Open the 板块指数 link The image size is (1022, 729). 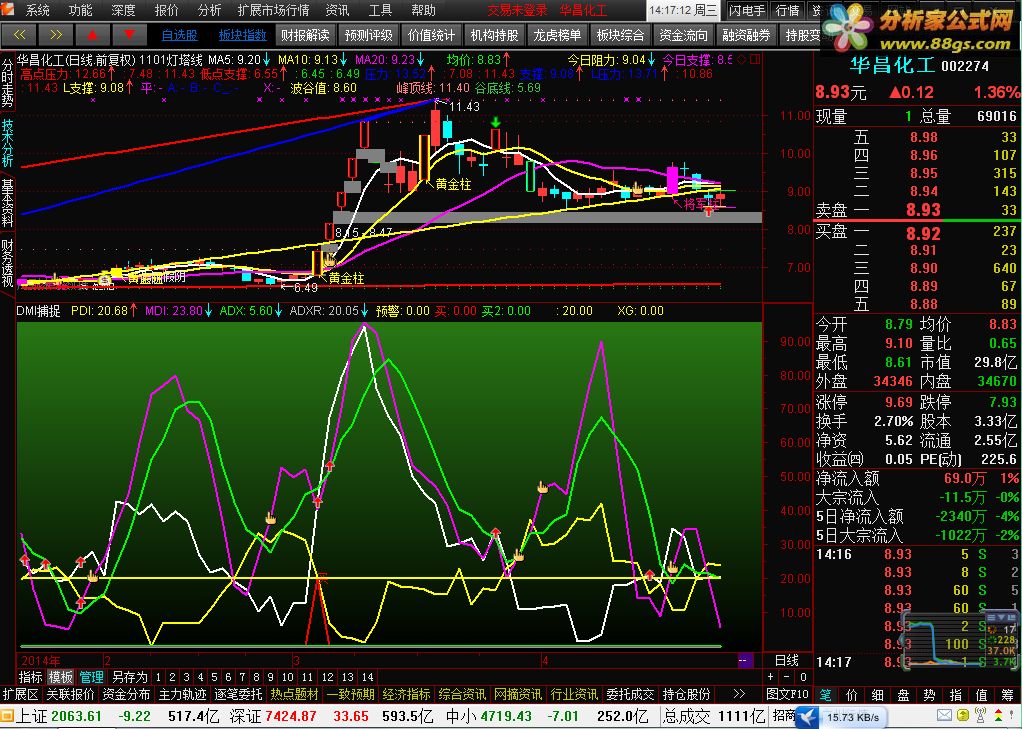[242, 35]
